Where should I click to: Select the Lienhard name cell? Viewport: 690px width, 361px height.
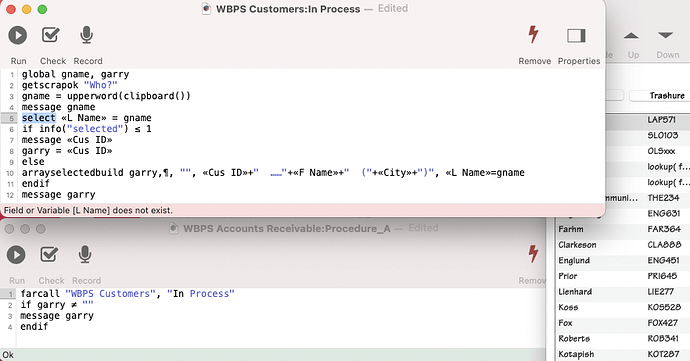(x=575, y=292)
